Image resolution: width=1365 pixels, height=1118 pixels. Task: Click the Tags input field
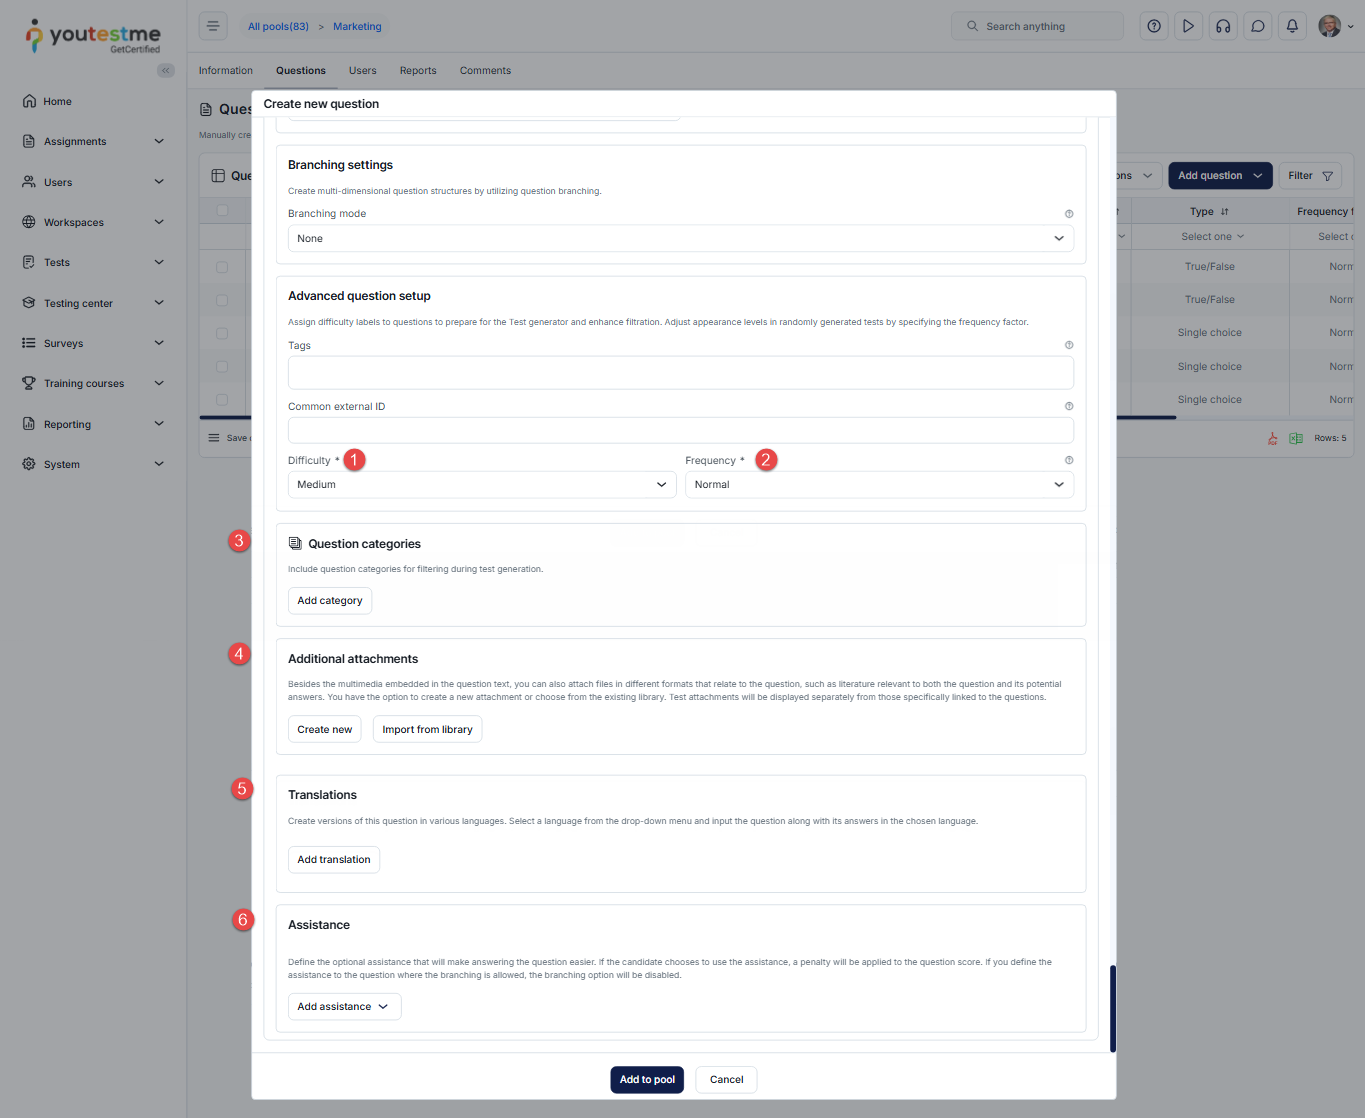click(681, 373)
